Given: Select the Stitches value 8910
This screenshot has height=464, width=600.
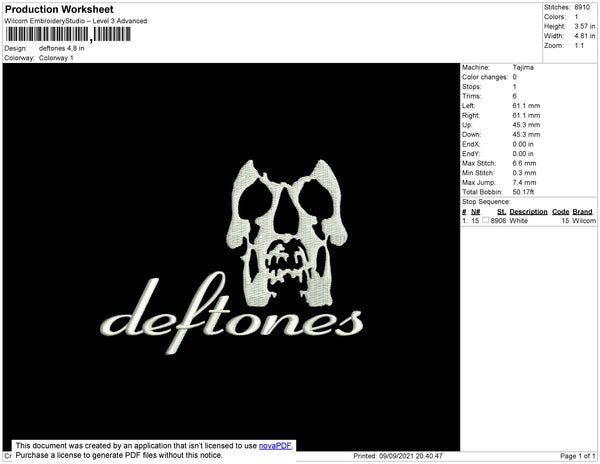Looking at the screenshot, I should (582, 7).
